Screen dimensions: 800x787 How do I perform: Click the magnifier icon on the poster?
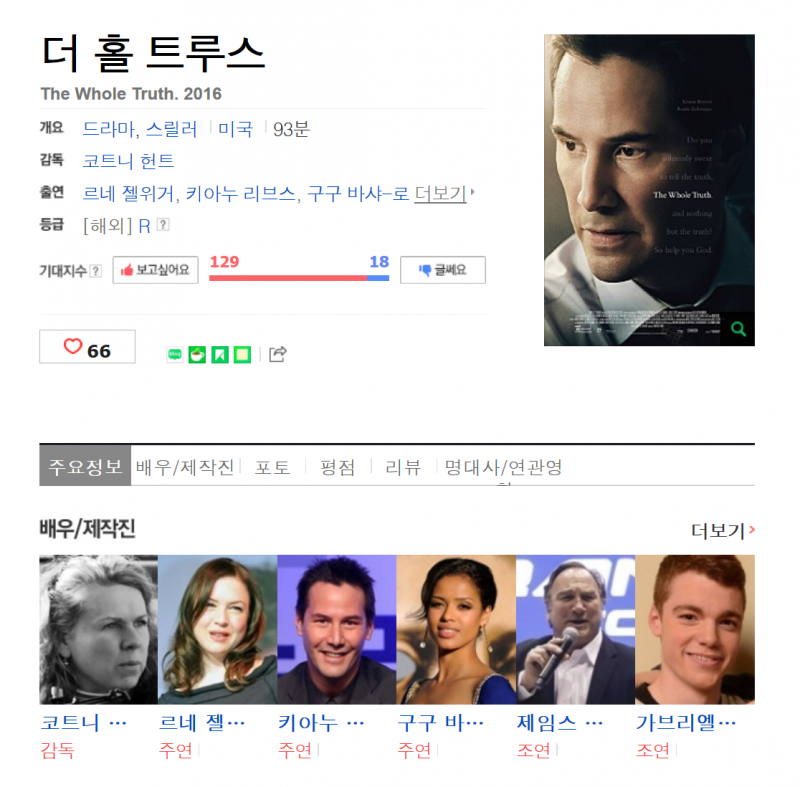click(x=738, y=329)
